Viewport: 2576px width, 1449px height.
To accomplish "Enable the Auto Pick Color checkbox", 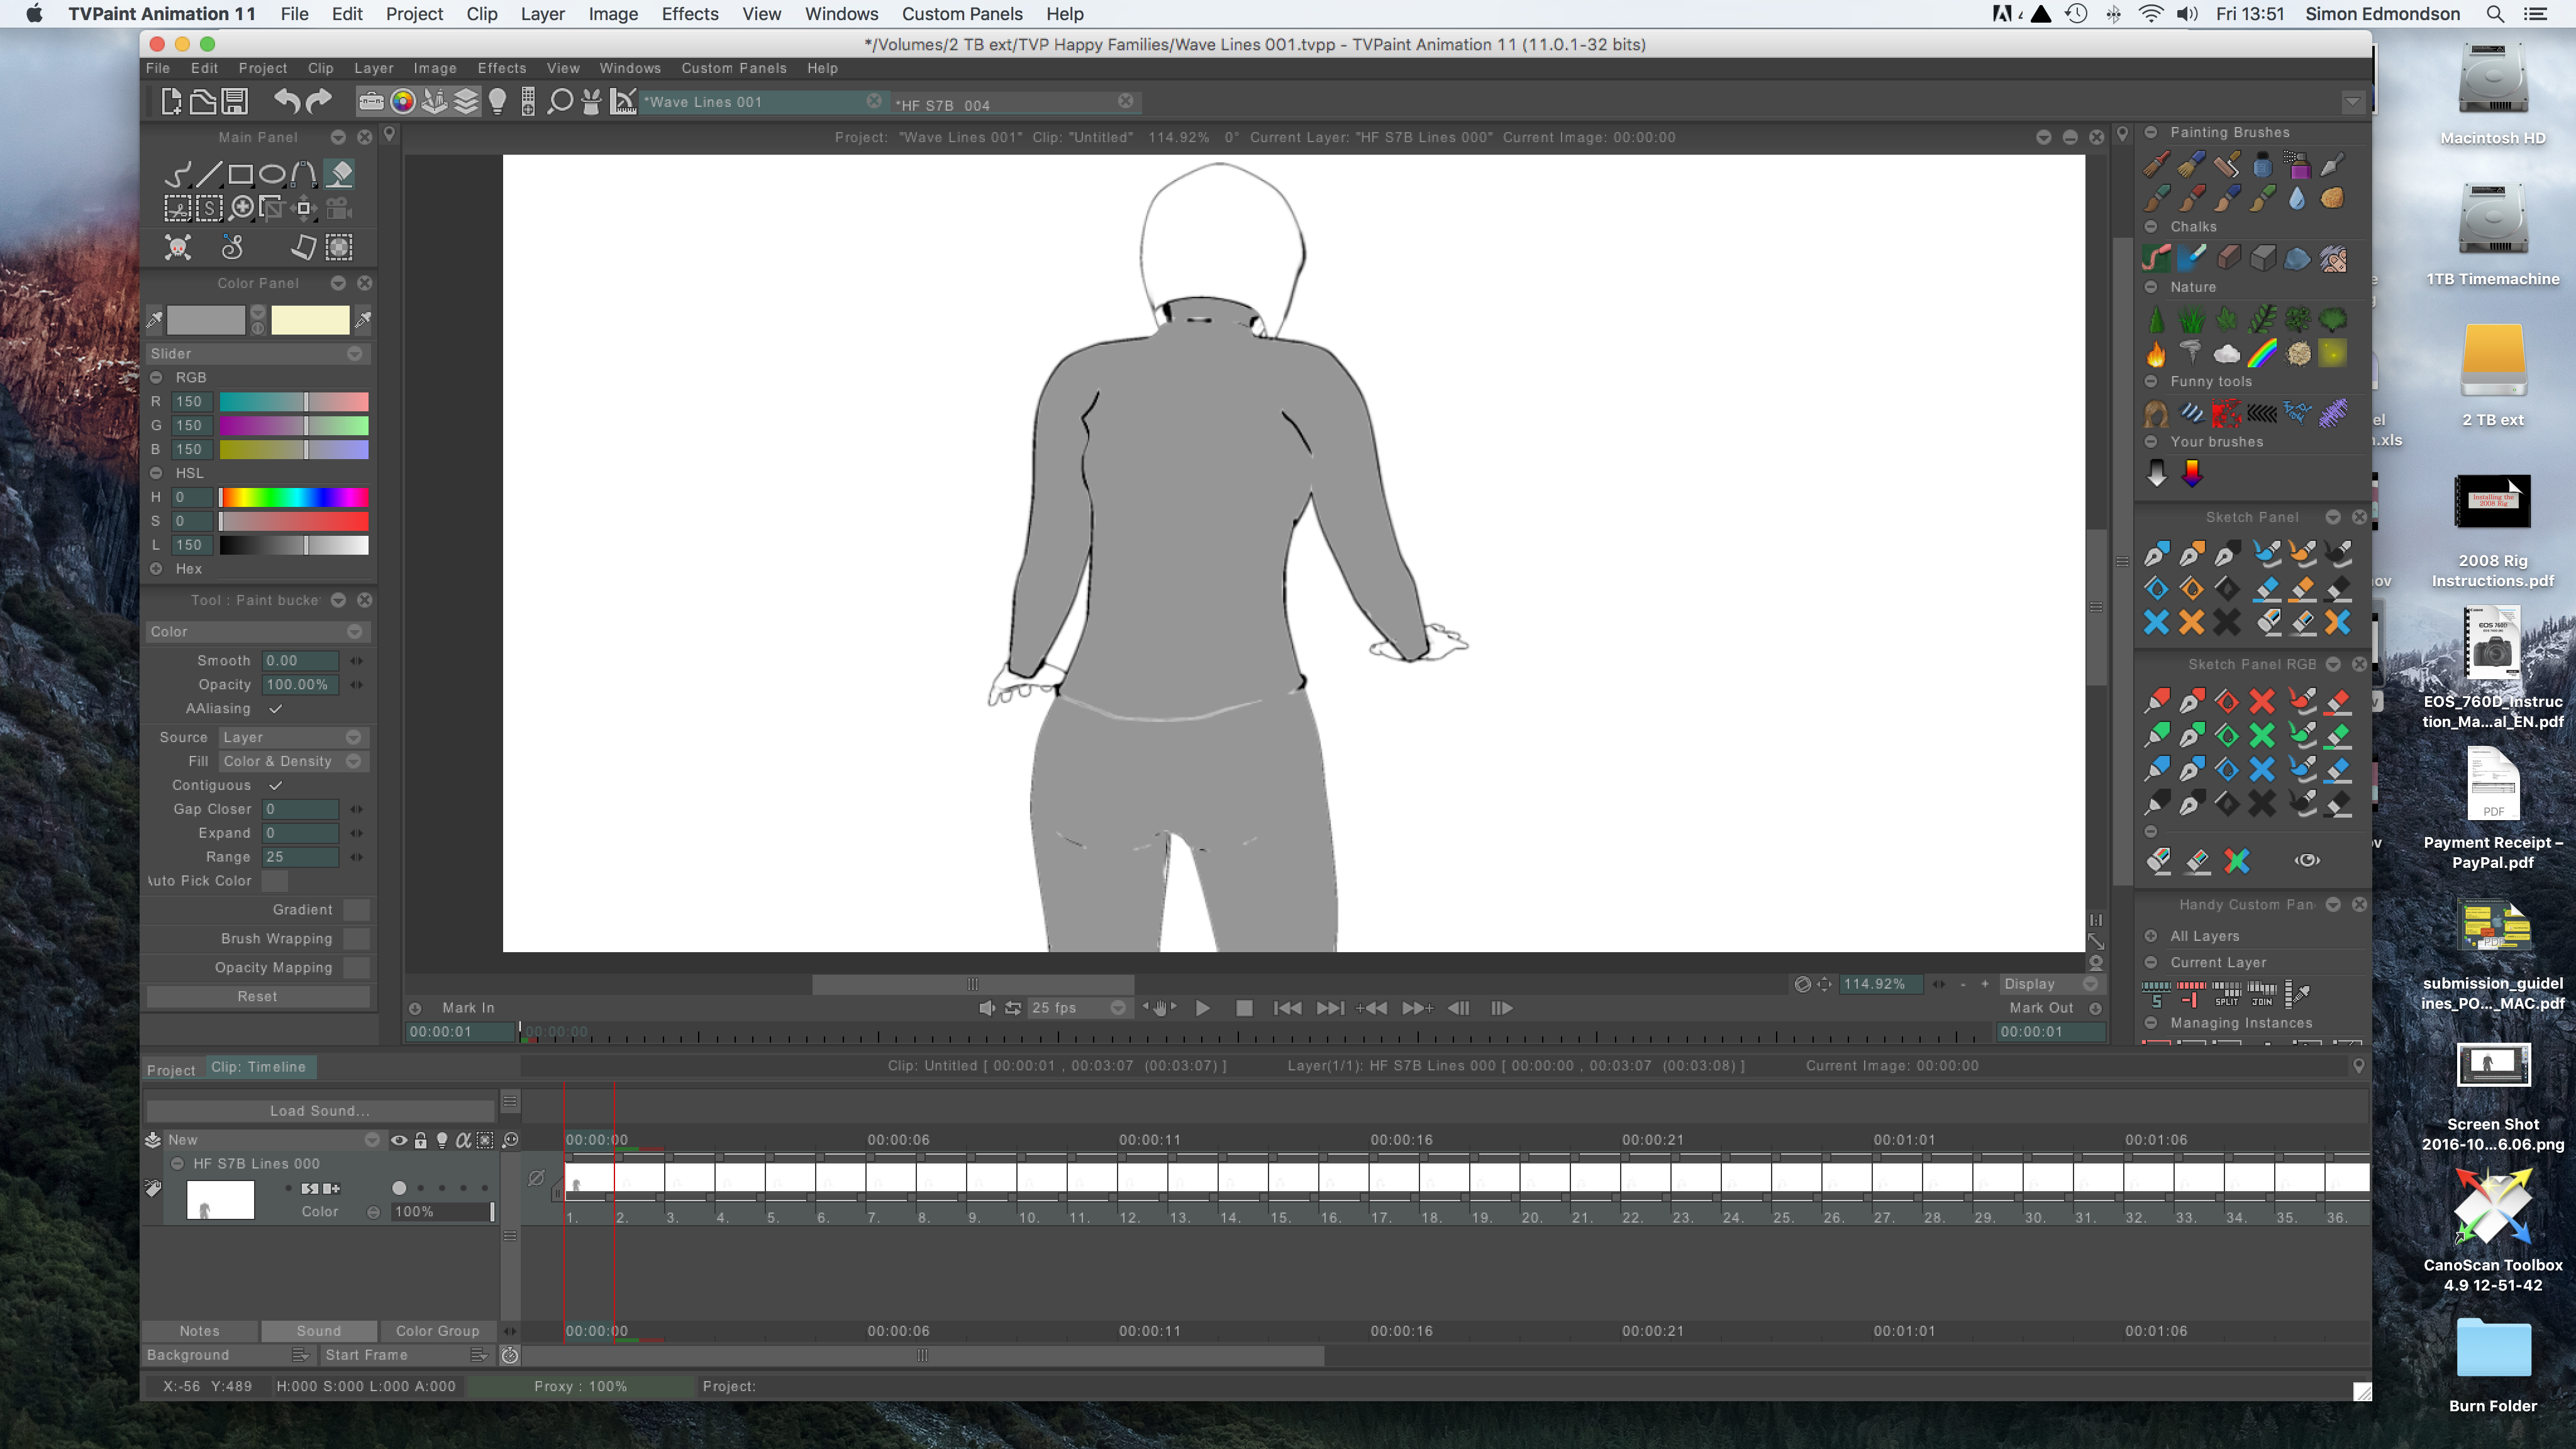I will 274,880.
